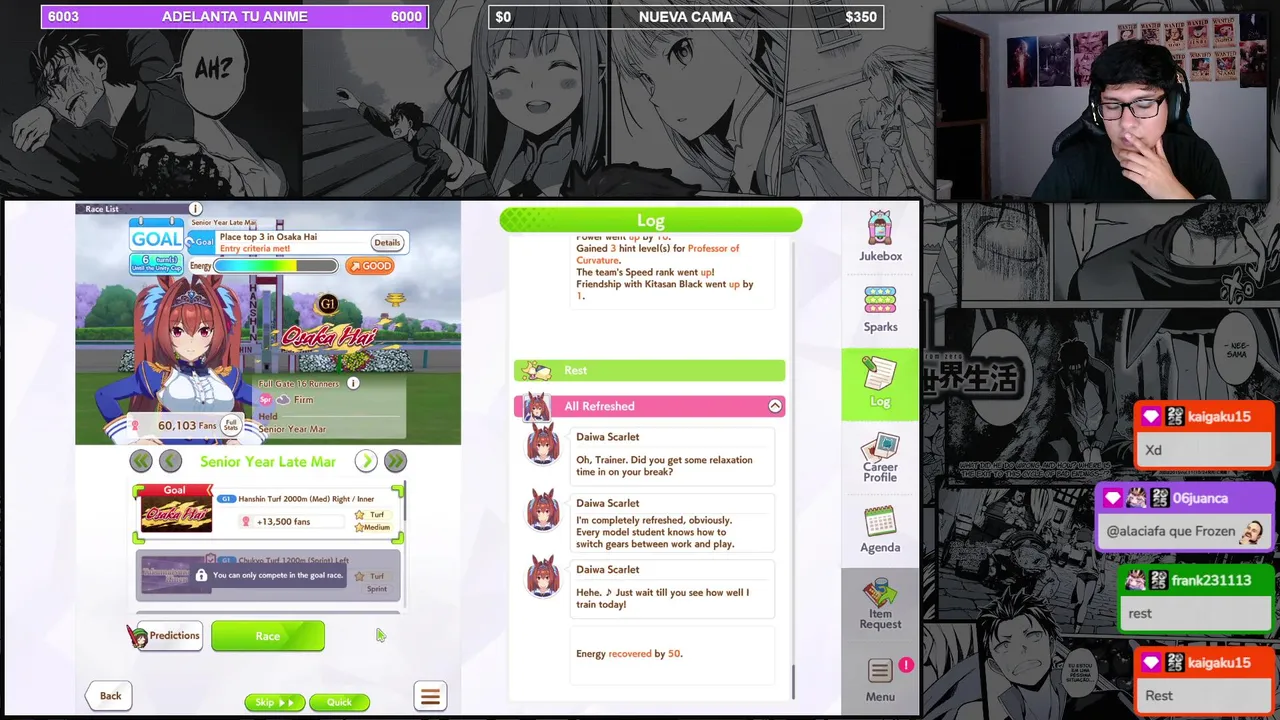Click the Spr season icon near Firm
Screen dimensions: 1280x720
266,400
